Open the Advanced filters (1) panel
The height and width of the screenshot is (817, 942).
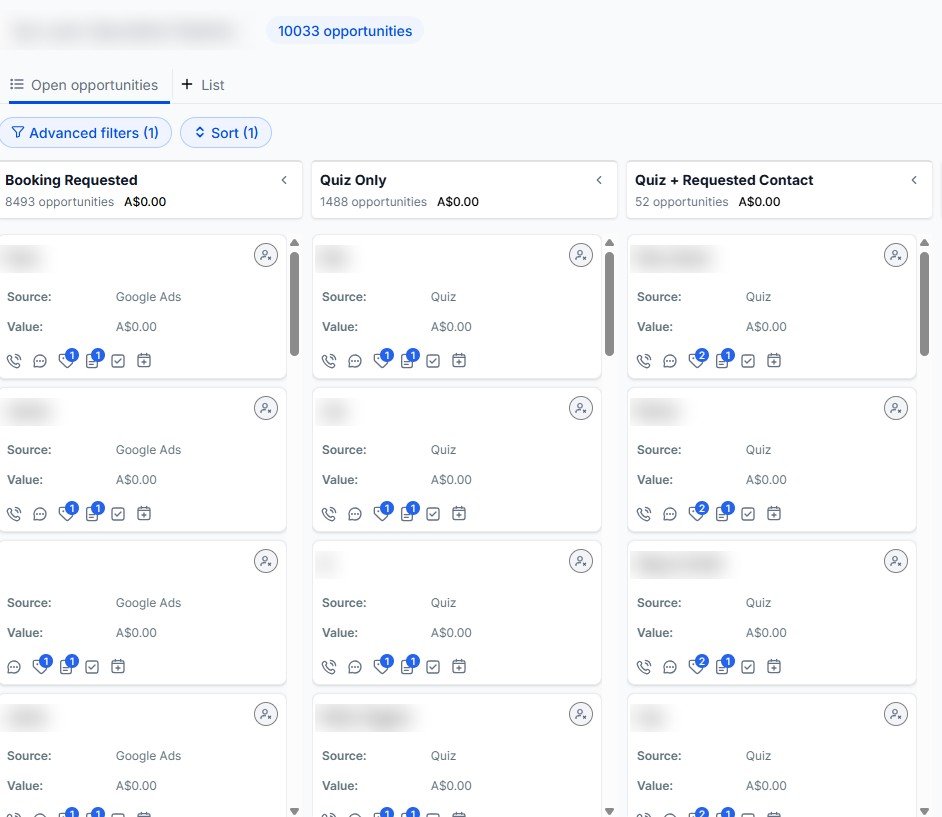click(85, 133)
